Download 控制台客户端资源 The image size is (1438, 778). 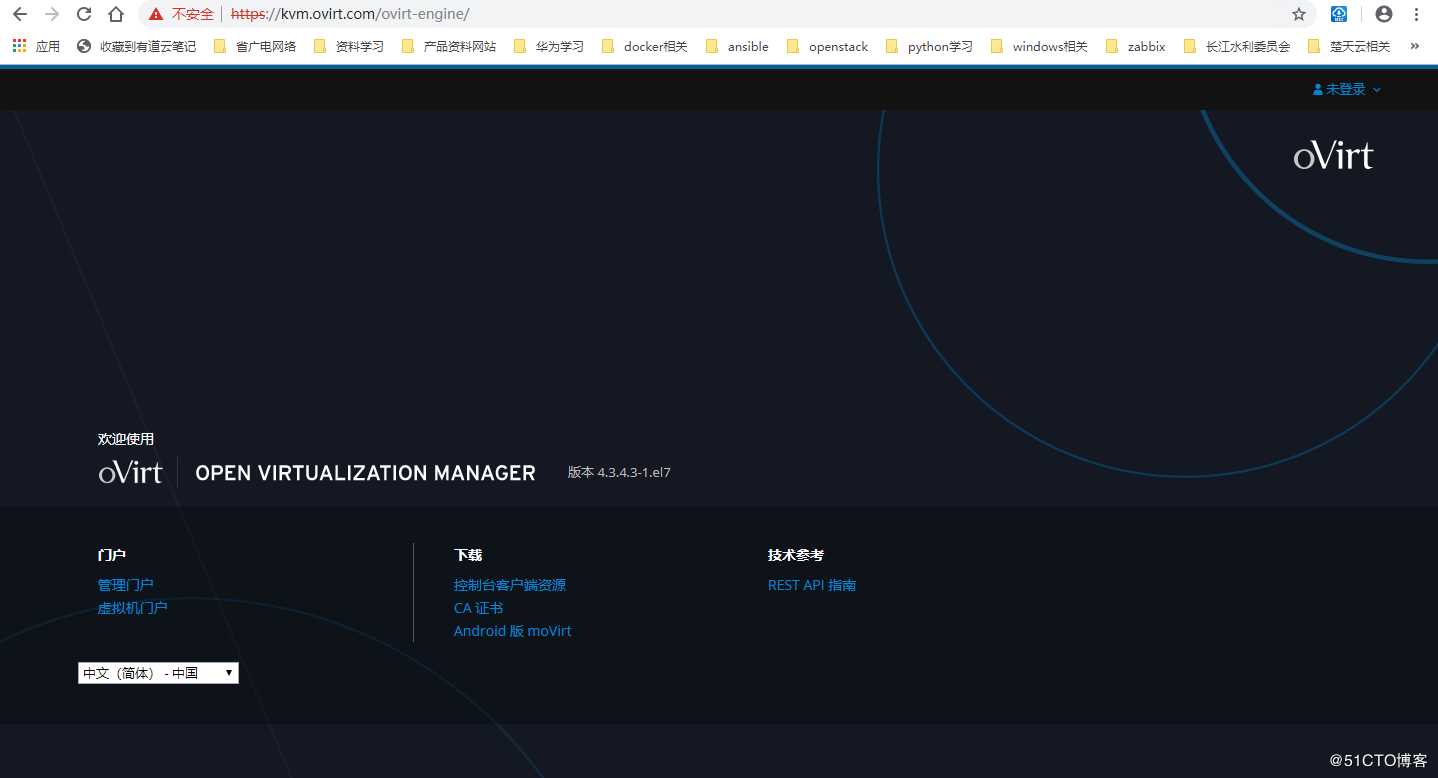click(510, 585)
